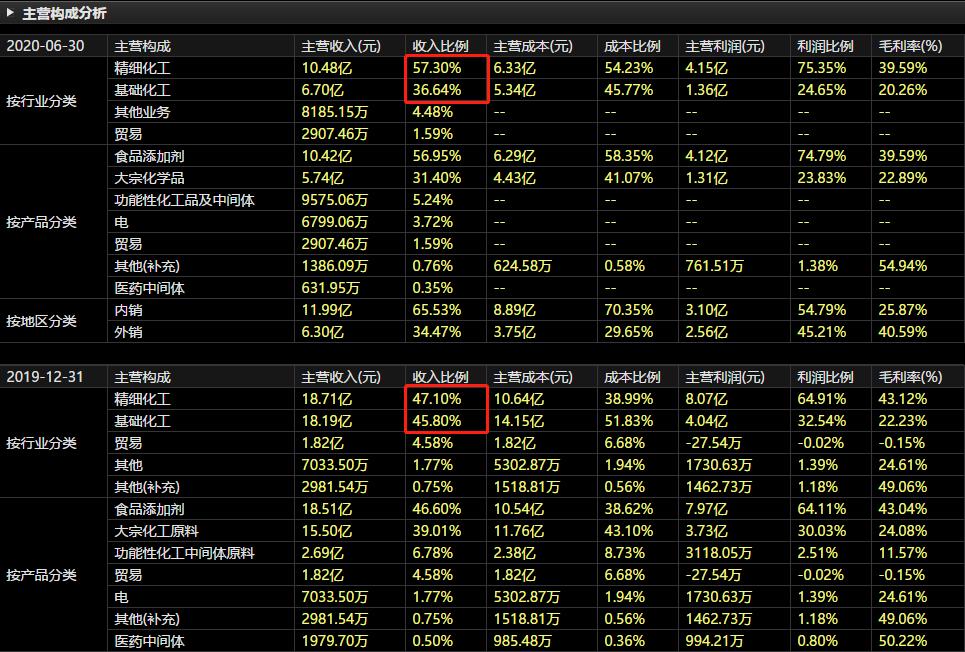This screenshot has height=652, width=965.
Task: Click 外销 gross margin 40.59%
Action: click(x=903, y=332)
